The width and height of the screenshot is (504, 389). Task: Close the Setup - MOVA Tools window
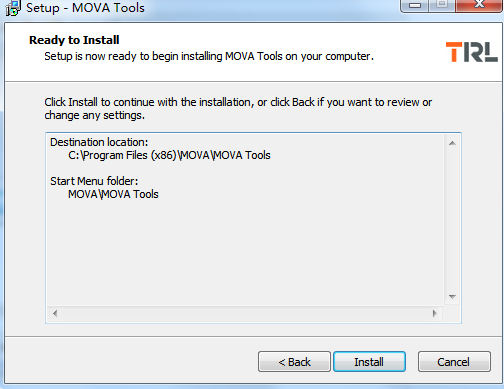pos(479,5)
